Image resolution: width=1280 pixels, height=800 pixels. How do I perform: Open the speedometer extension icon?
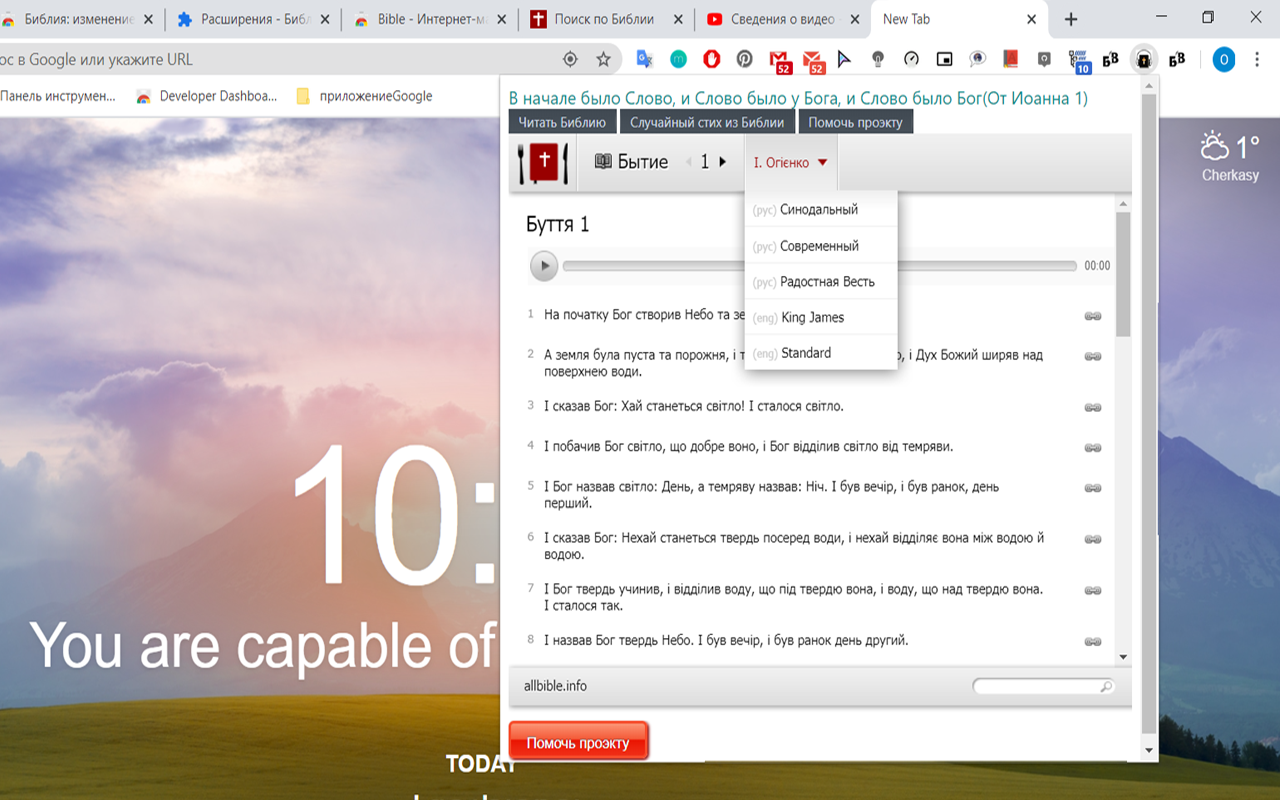tap(911, 59)
